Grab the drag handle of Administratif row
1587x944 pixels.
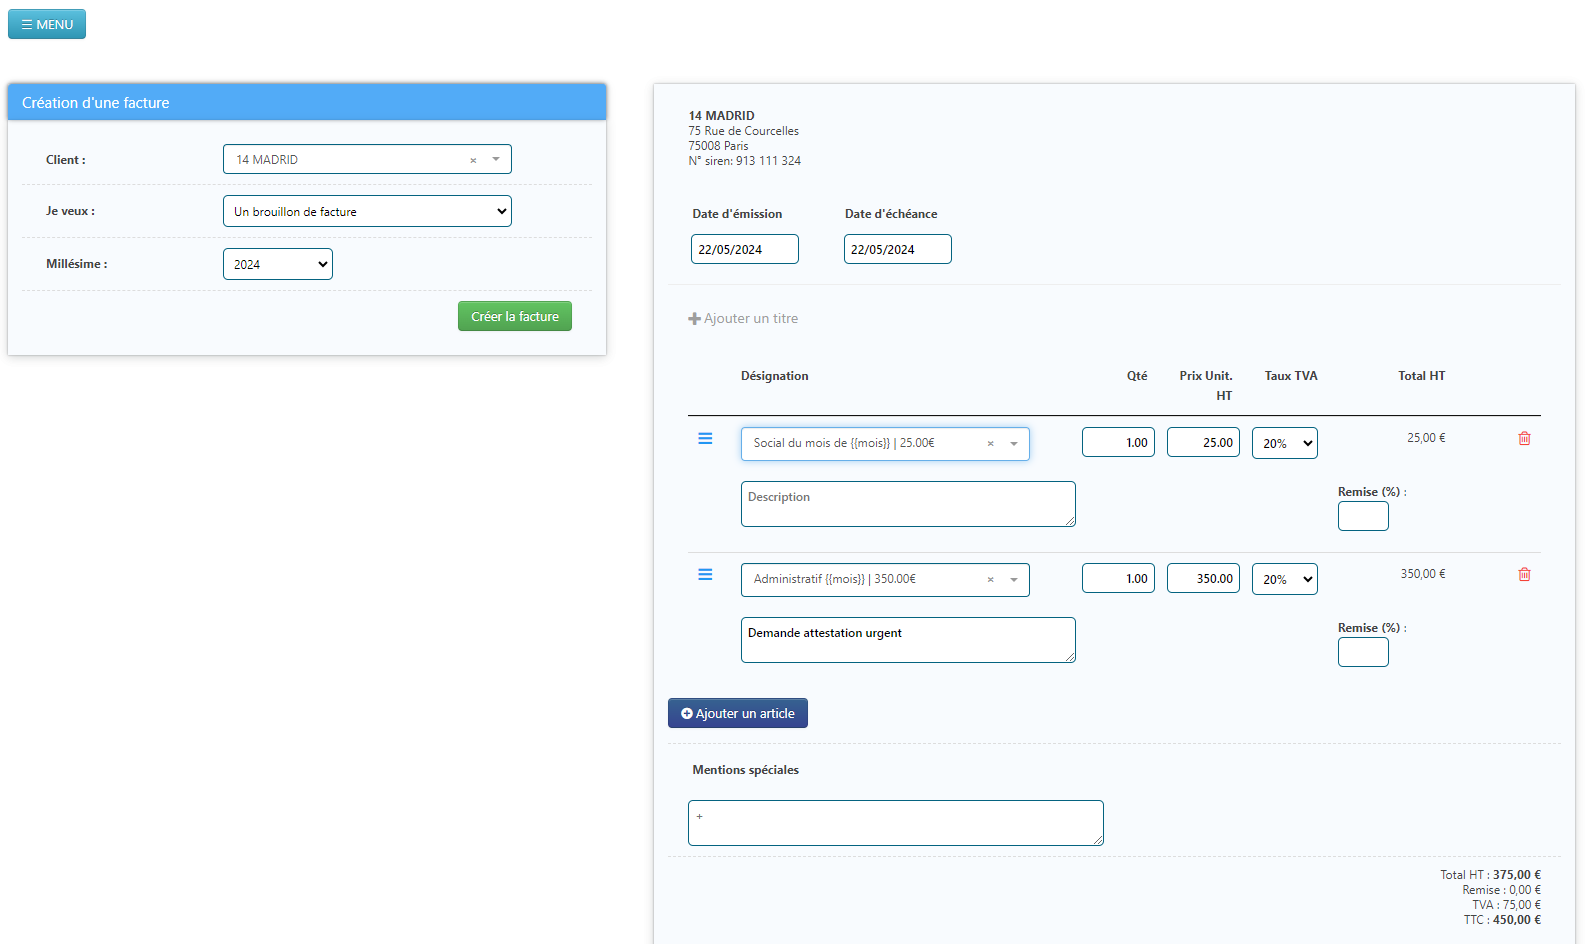705,575
